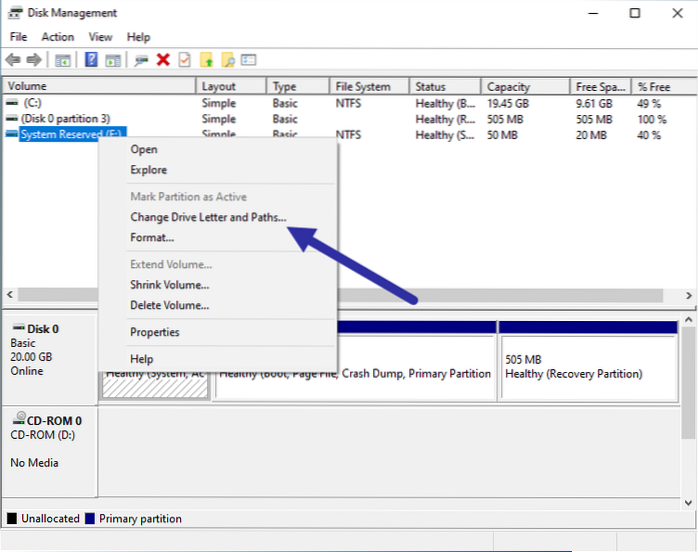Open the View menu
This screenshot has height=552, width=698.
[x=100, y=37]
